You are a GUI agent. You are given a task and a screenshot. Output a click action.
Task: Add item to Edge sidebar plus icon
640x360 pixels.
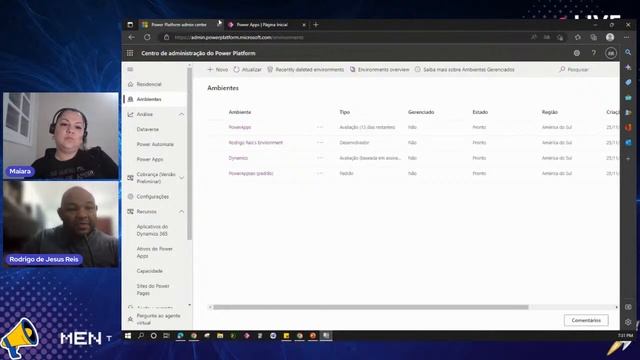(628, 159)
